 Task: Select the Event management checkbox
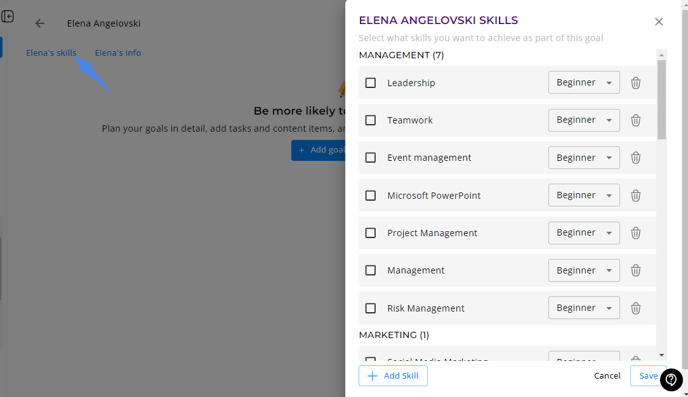(370, 157)
